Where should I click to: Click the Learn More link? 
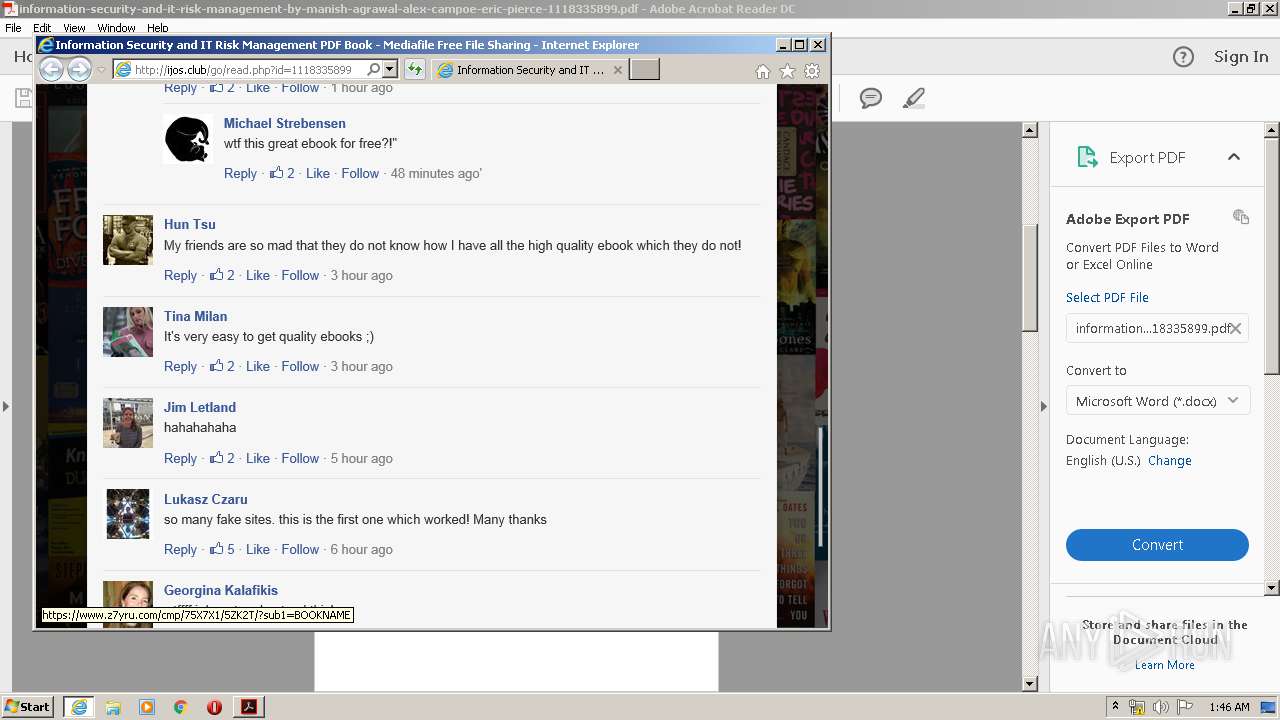pyautogui.click(x=1164, y=665)
